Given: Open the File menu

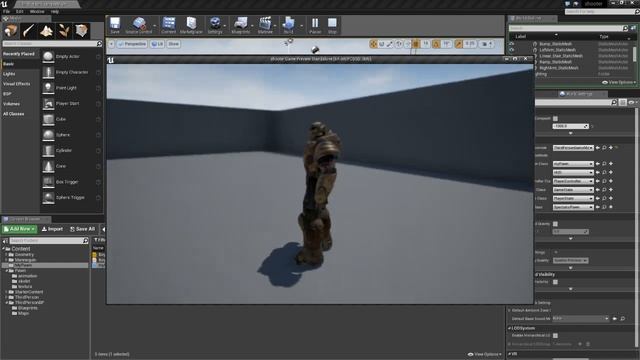Looking at the screenshot, I should tap(7, 11).
